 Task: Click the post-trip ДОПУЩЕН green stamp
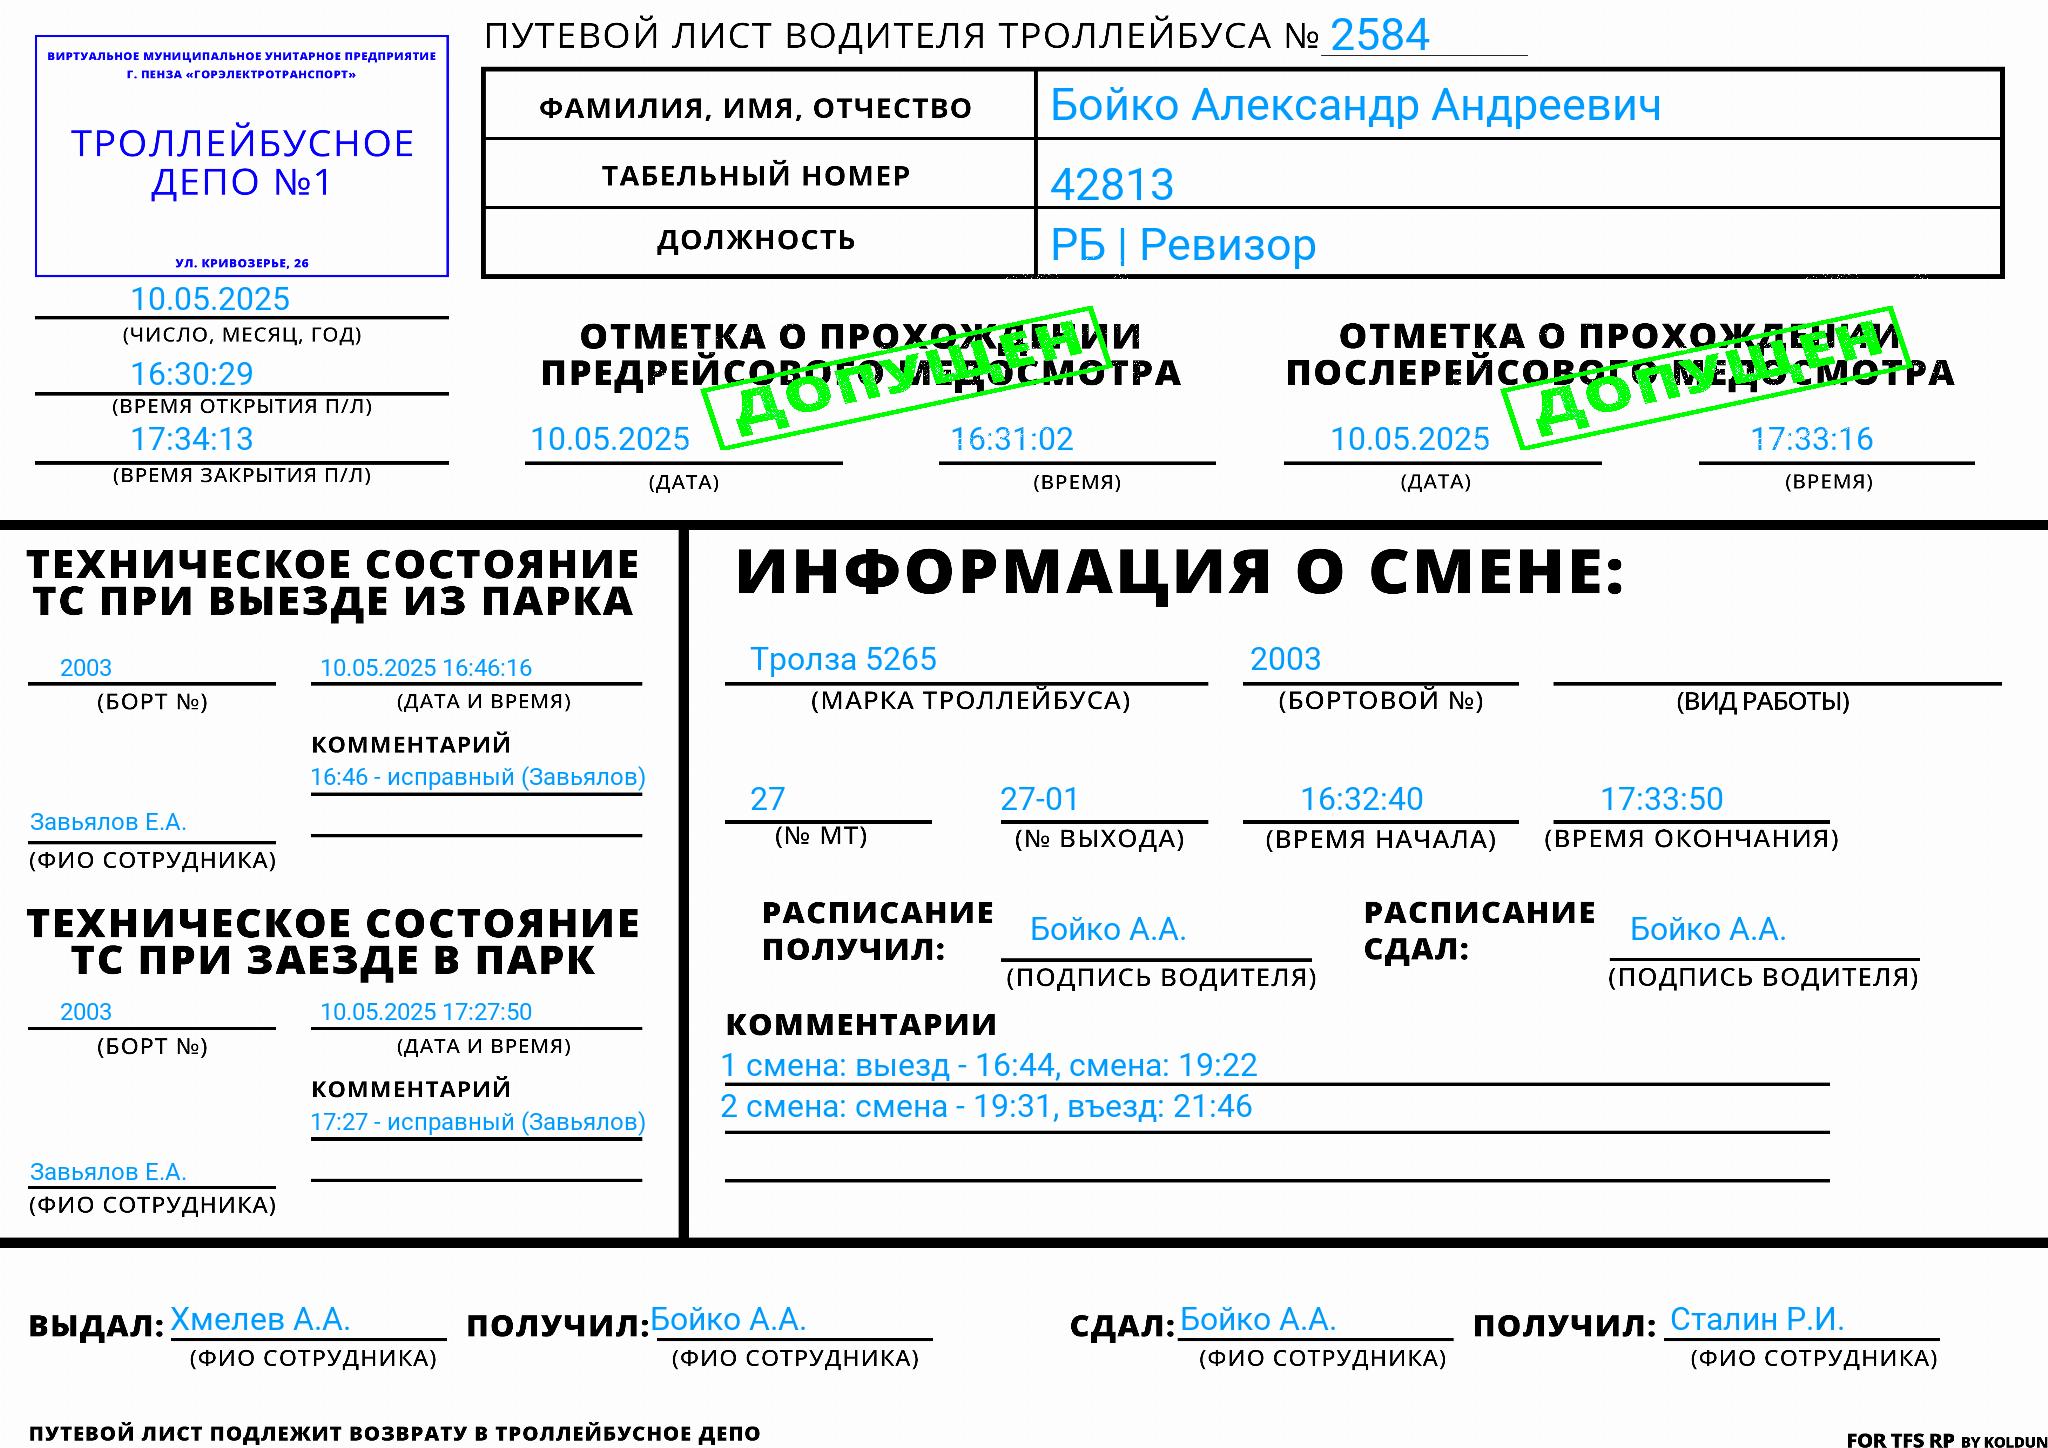click(x=1707, y=377)
